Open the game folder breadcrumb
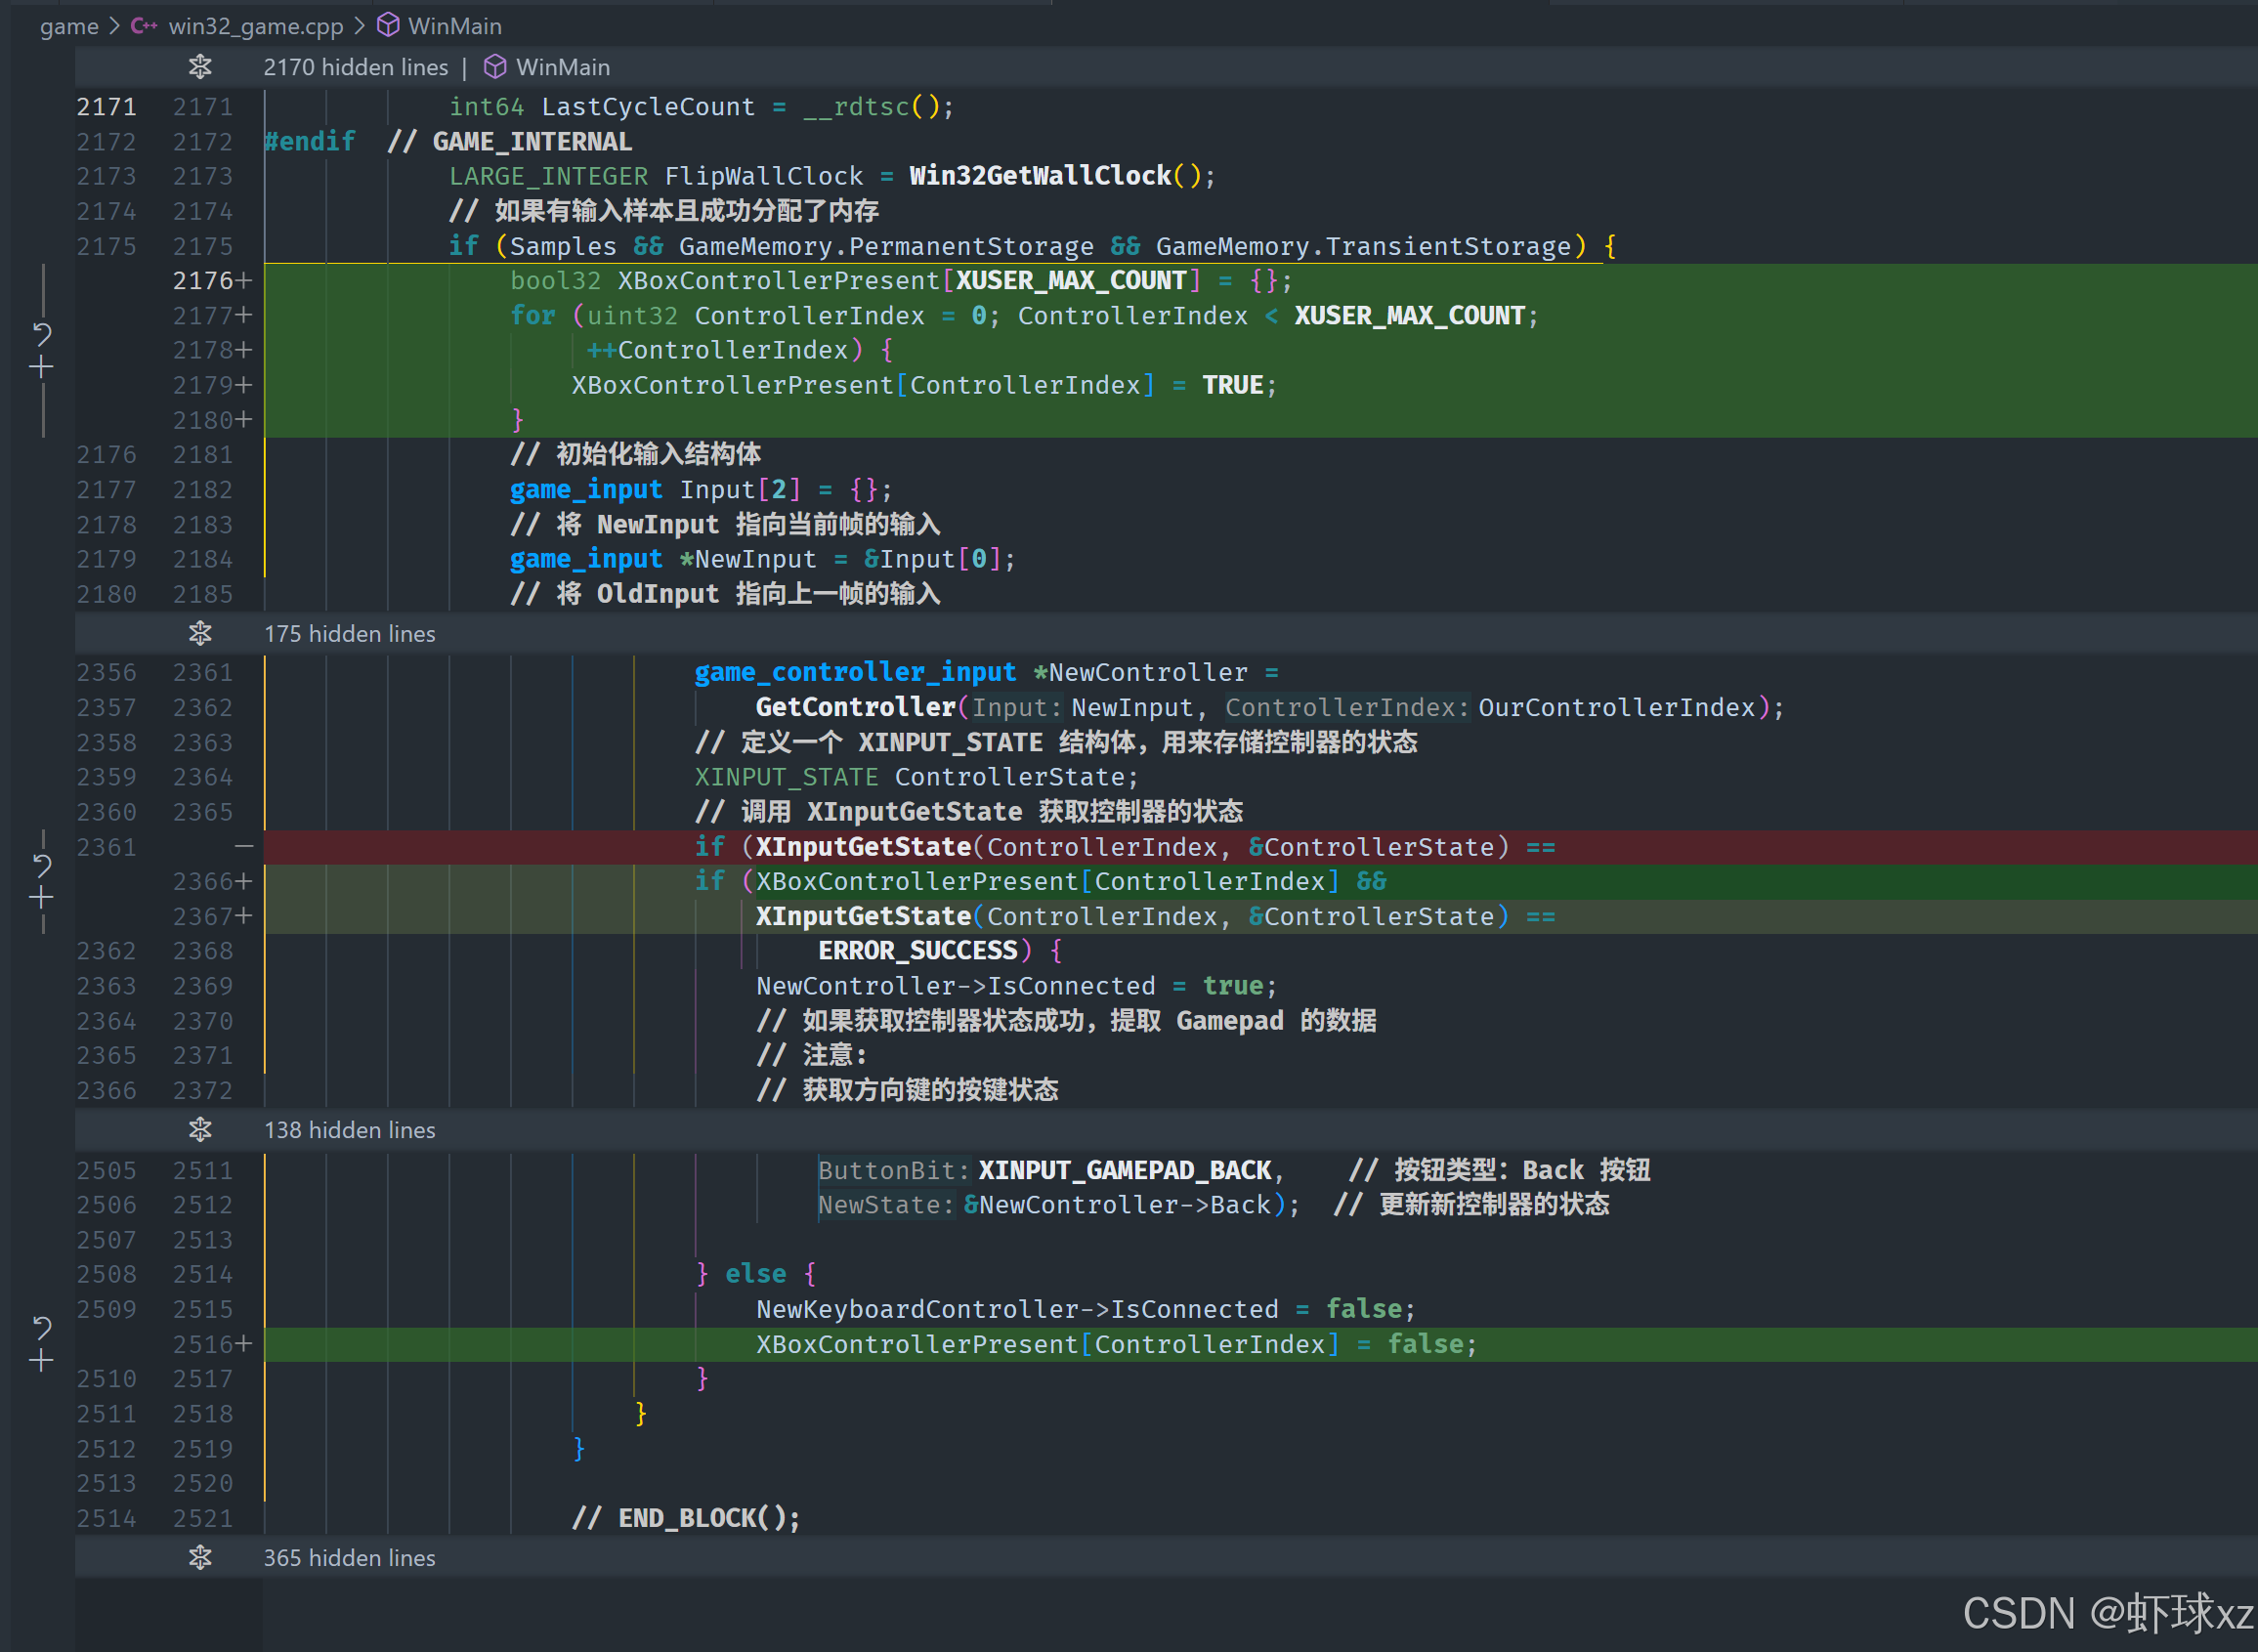The height and width of the screenshot is (1652, 2258). [68, 26]
